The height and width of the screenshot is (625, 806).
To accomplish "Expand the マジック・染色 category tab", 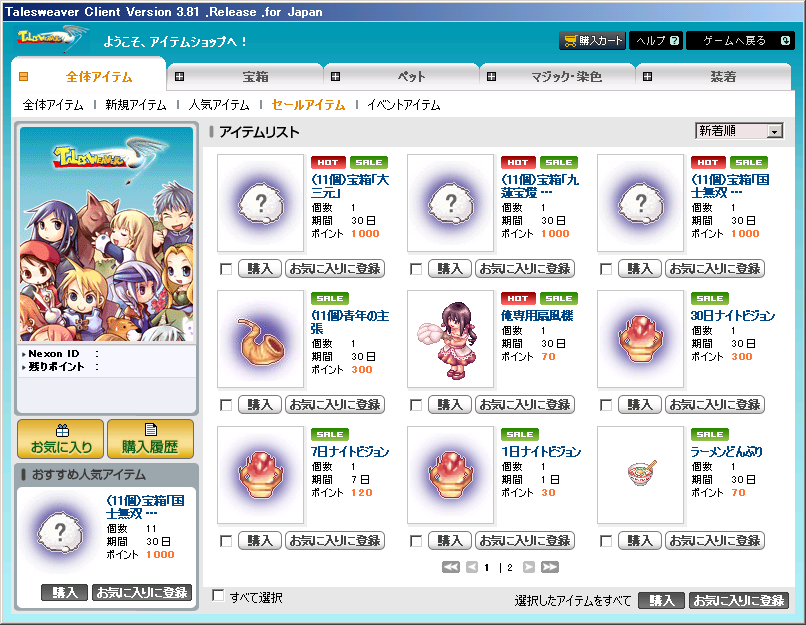I will click(558, 76).
